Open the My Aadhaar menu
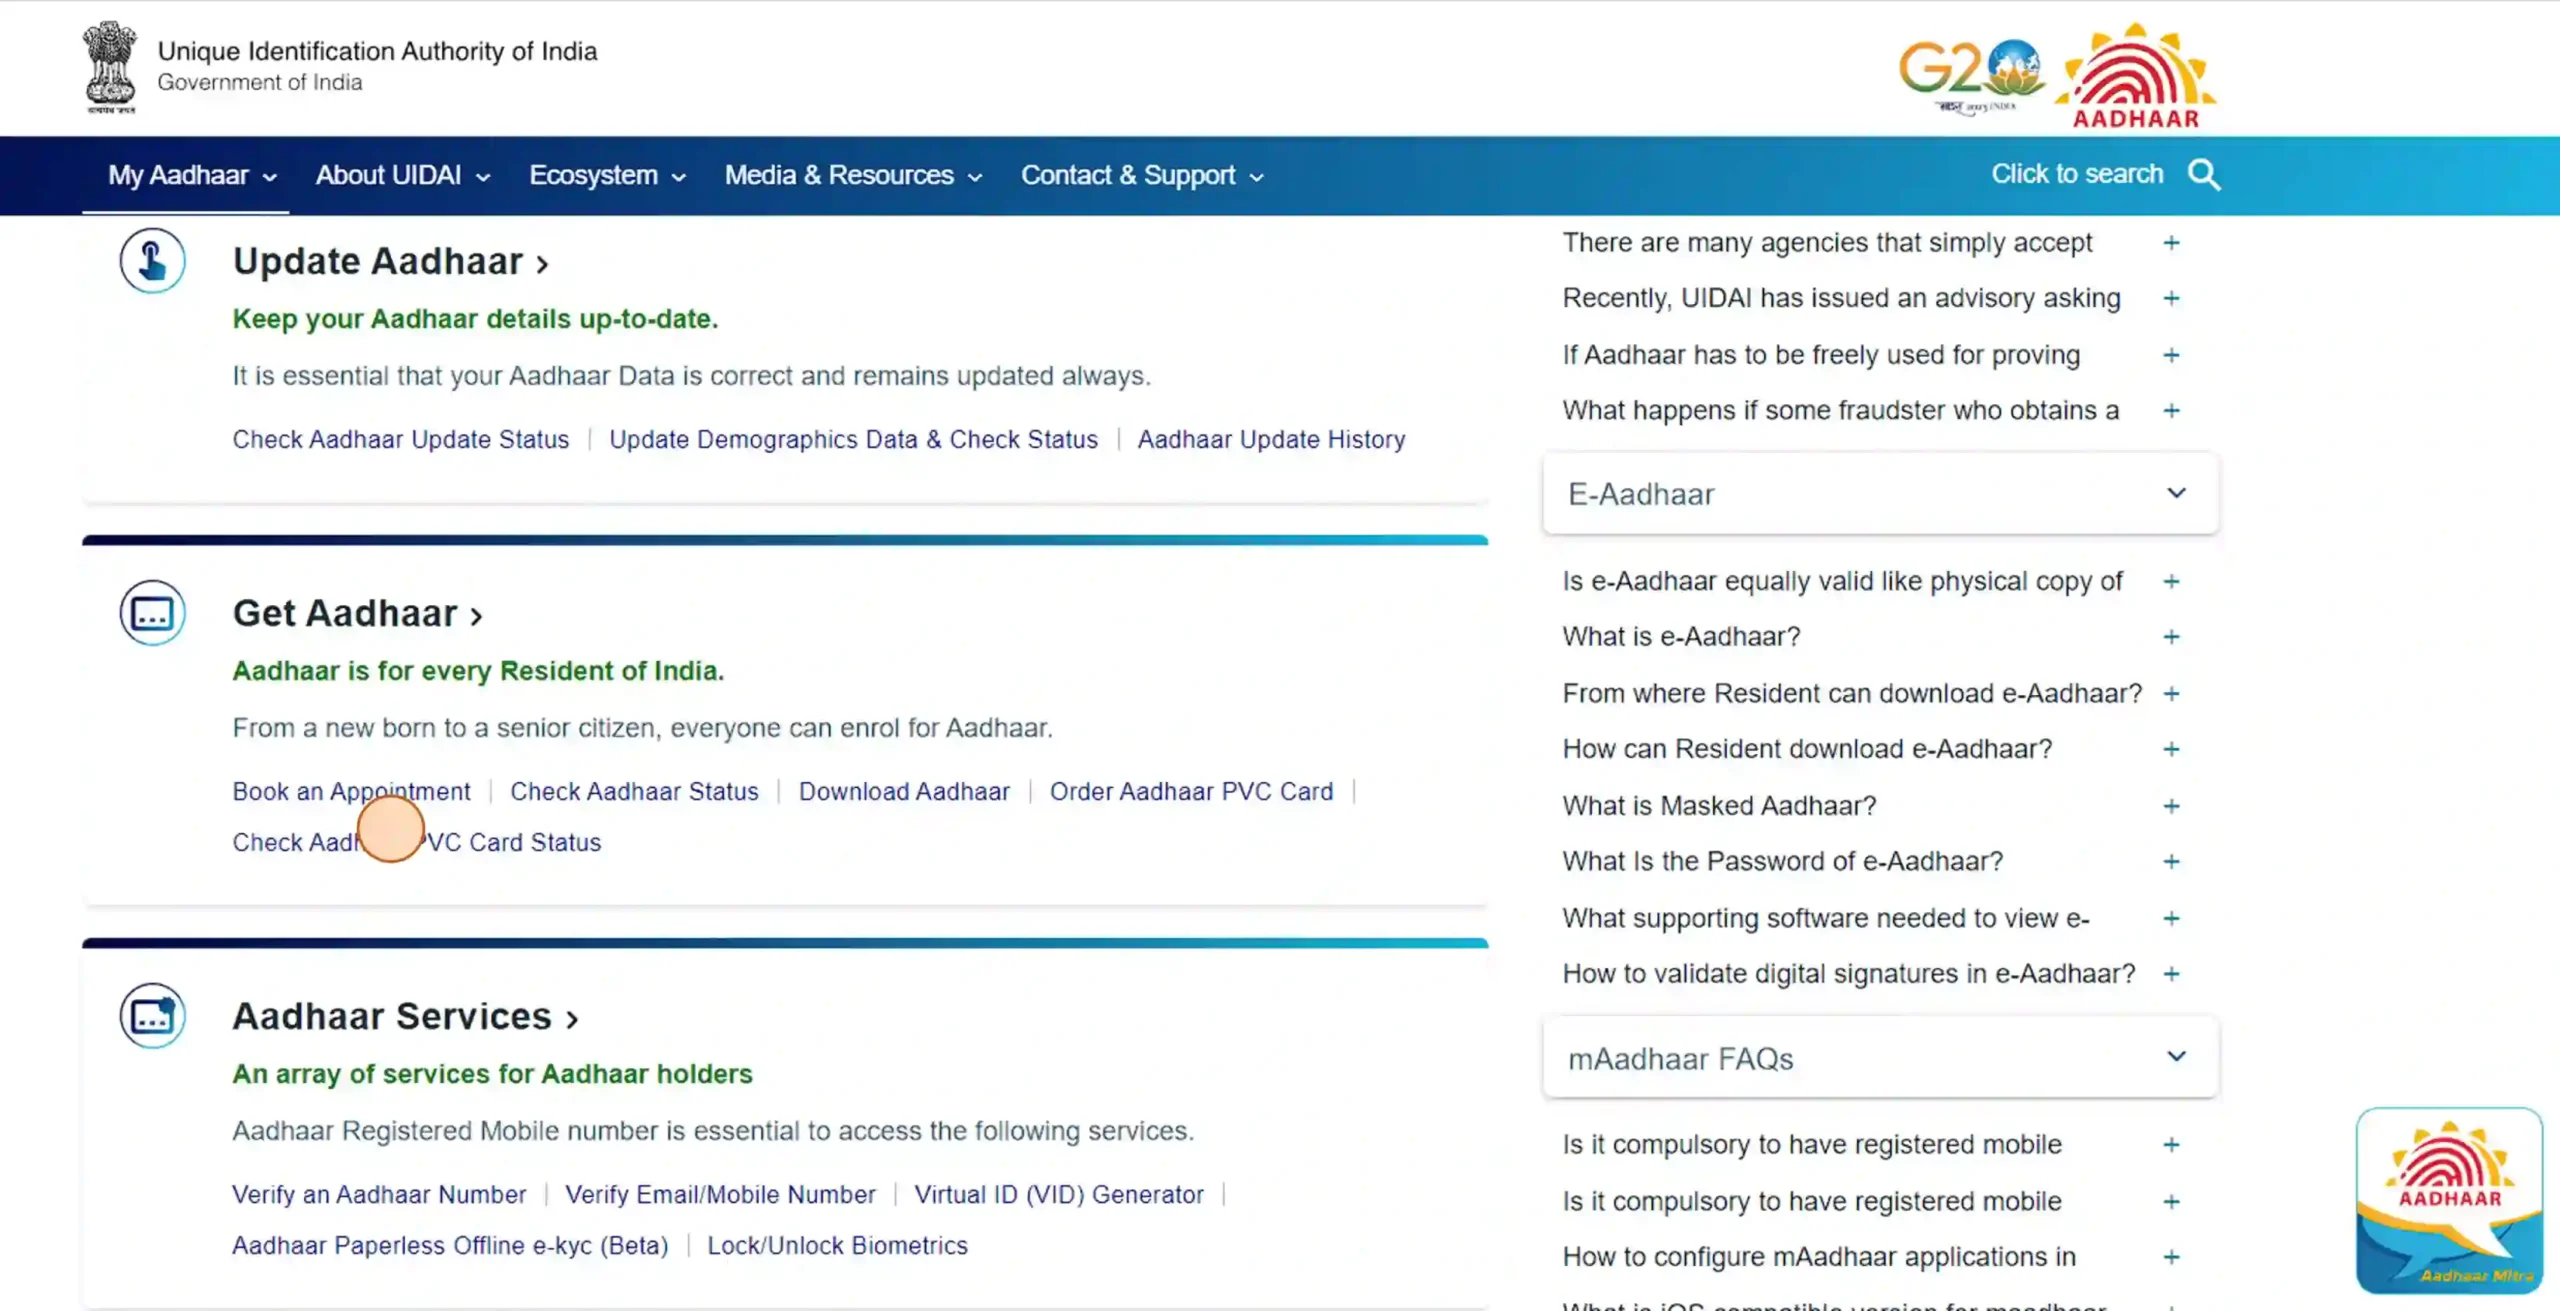The width and height of the screenshot is (2560, 1311). coord(192,175)
